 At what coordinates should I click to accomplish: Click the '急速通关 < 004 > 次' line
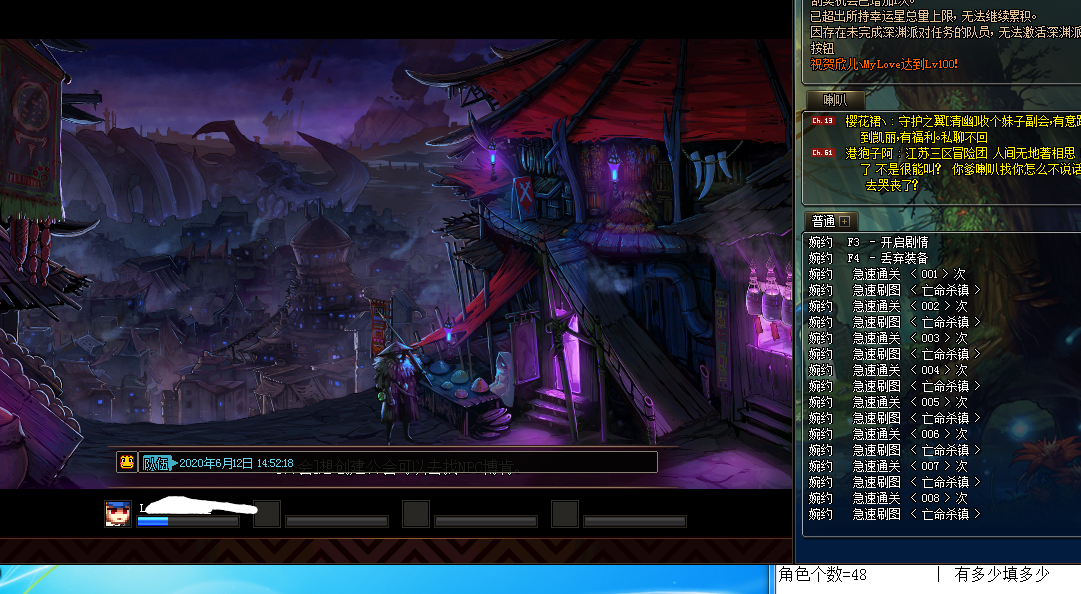click(x=888, y=370)
